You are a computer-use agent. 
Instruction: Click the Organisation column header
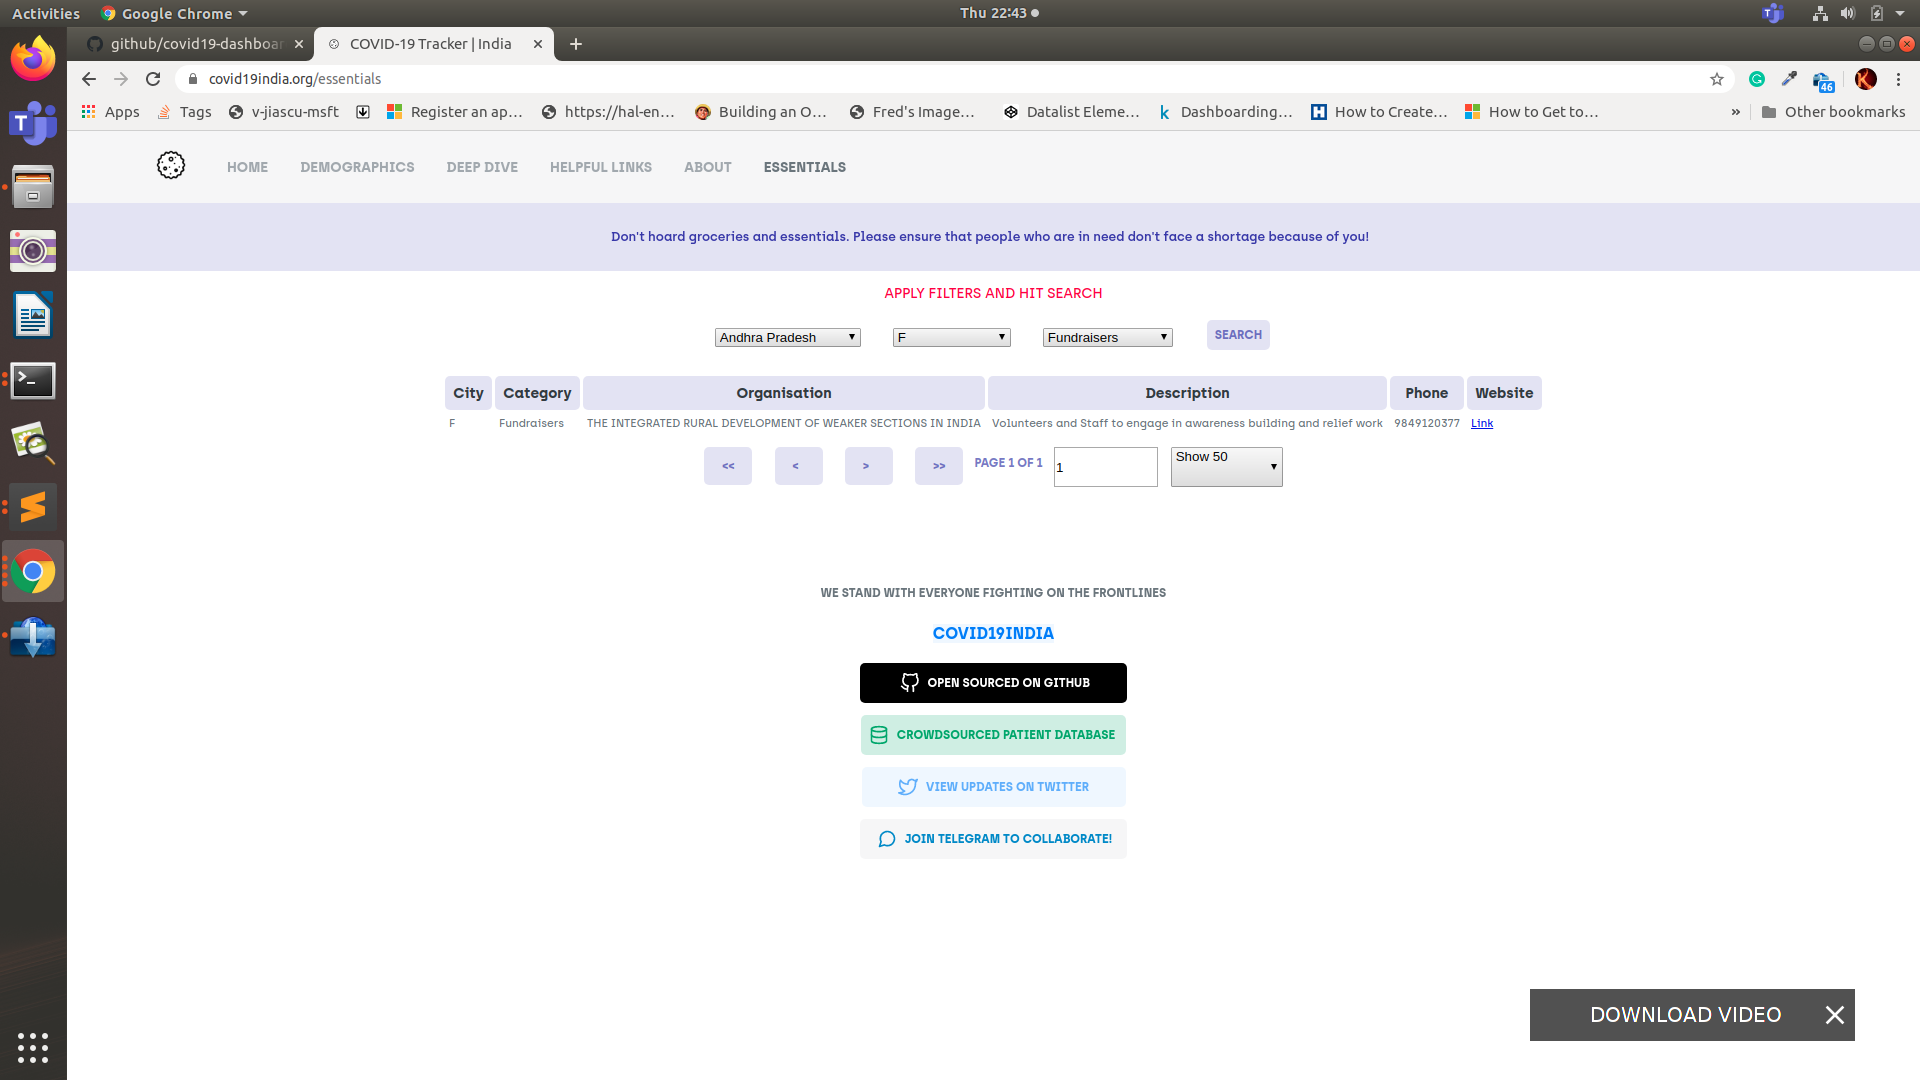coord(784,393)
